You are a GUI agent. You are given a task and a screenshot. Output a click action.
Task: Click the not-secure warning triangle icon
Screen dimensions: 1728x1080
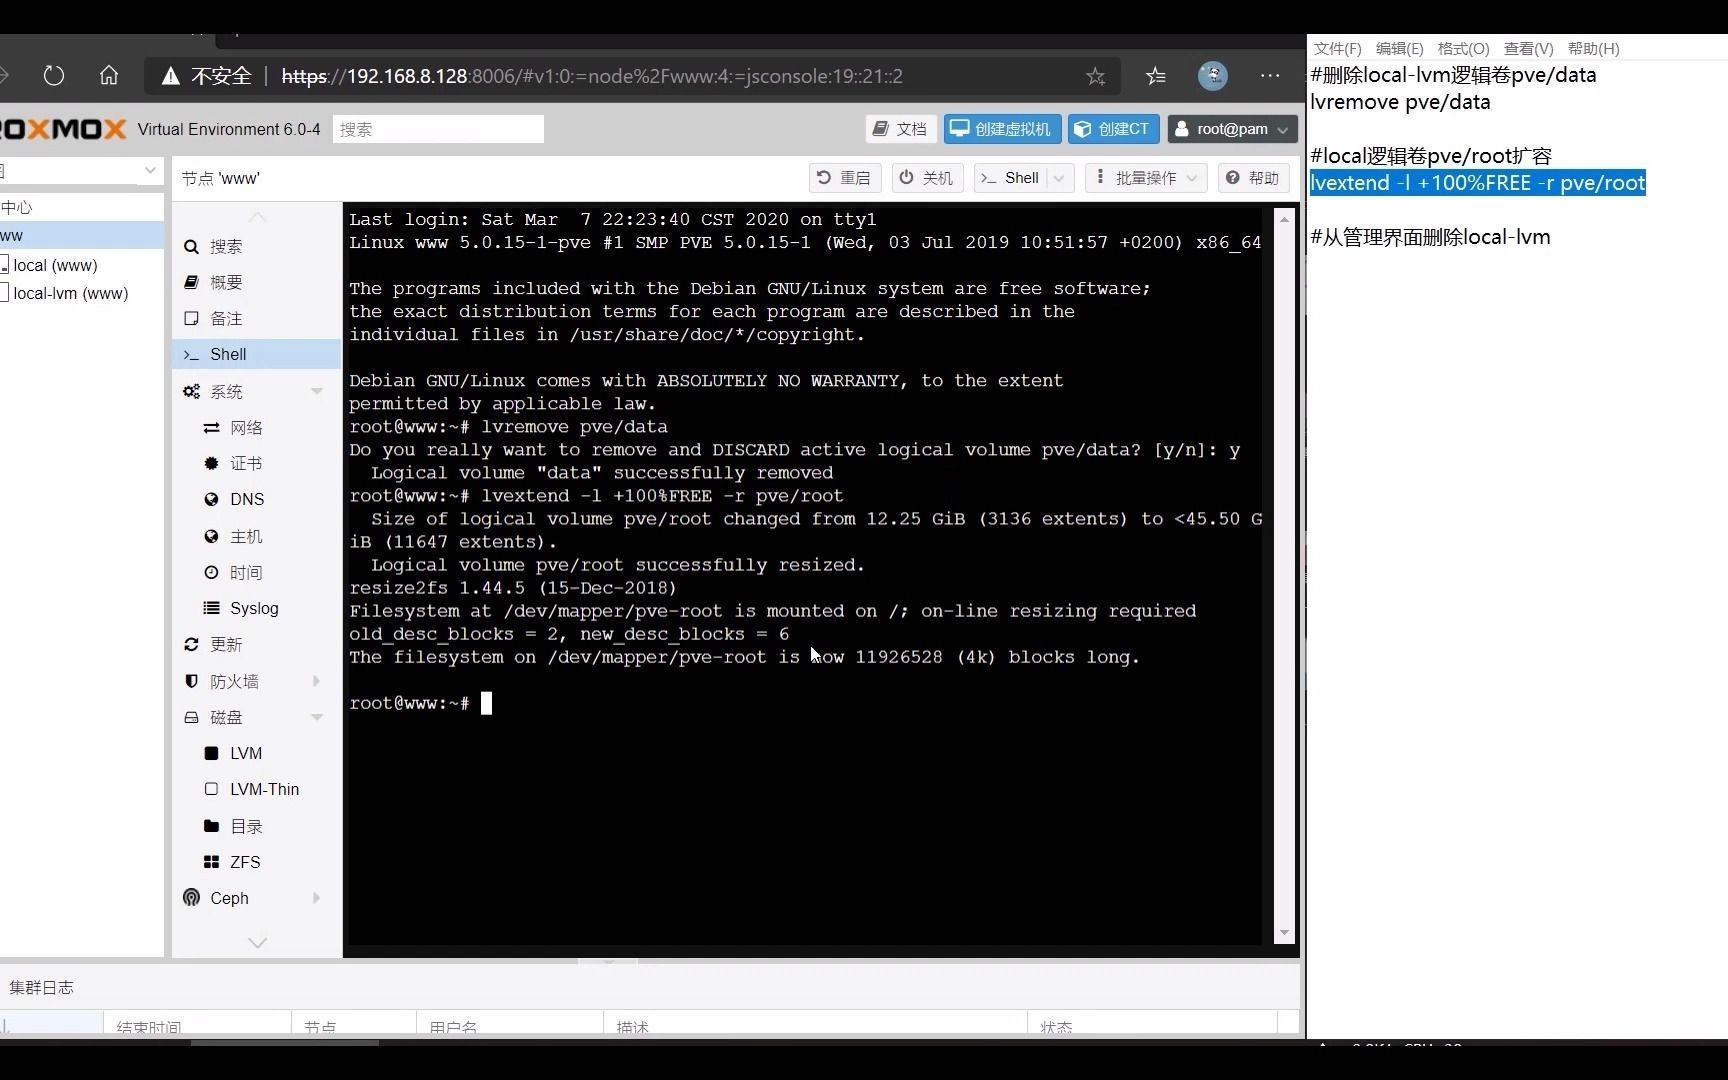[171, 76]
